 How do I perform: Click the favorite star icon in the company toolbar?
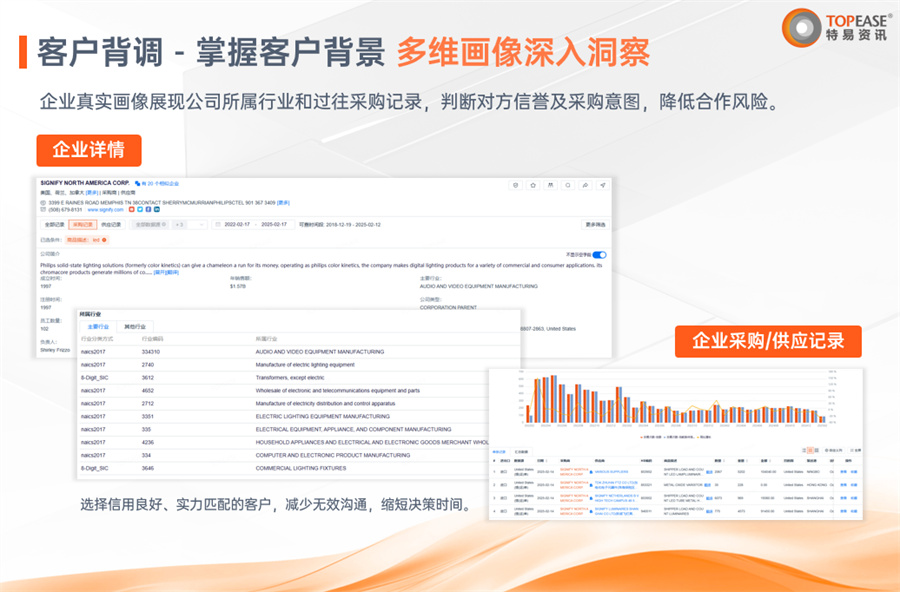click(x=533, y=185)
